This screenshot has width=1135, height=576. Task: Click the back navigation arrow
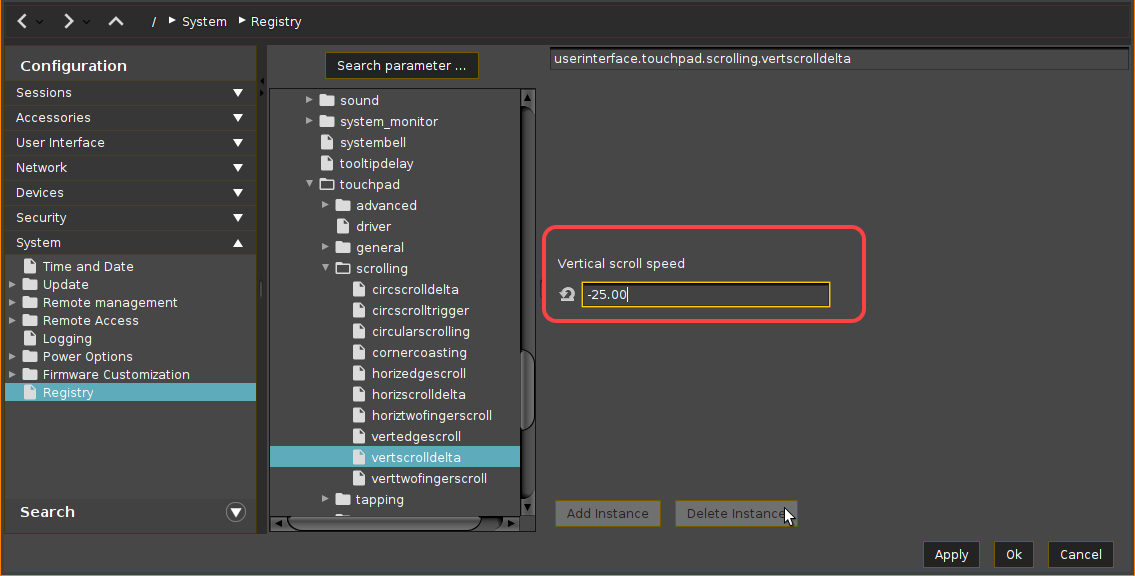pos(21,21)
